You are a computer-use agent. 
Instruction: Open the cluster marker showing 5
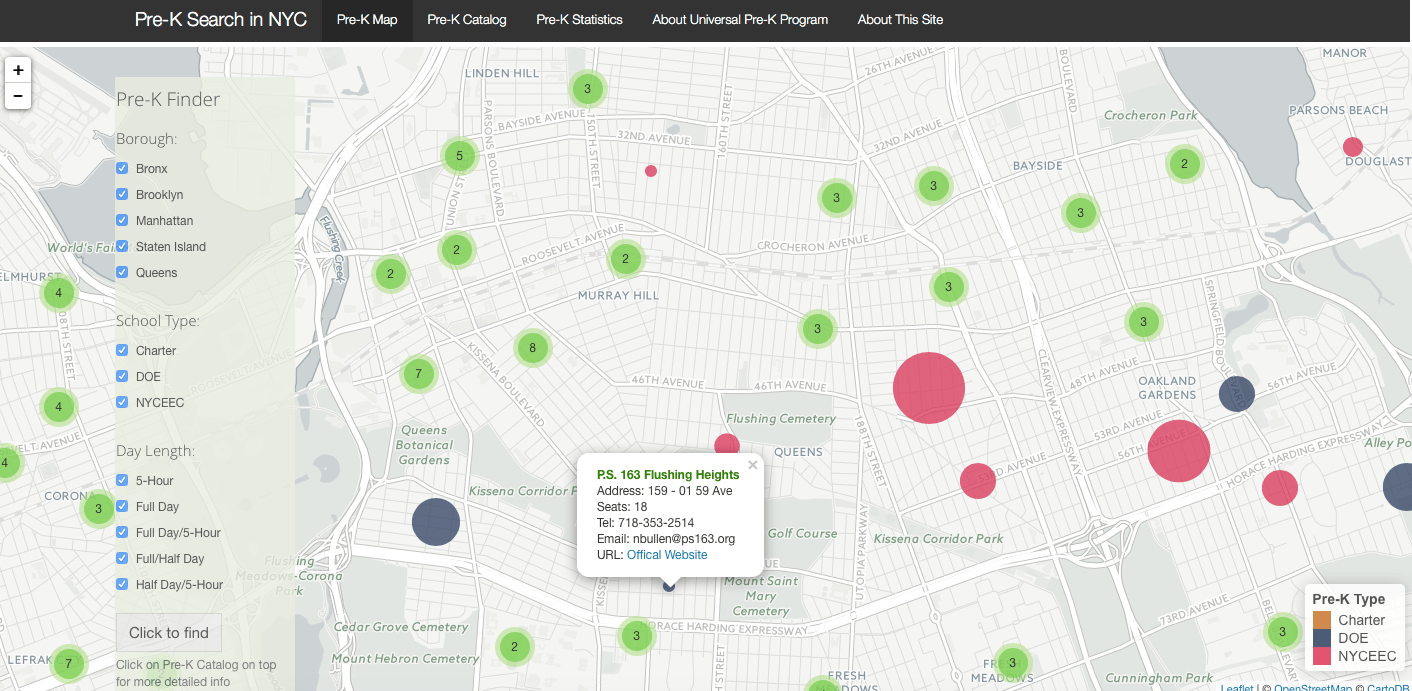pyautogui.click(x=460, y=155)
